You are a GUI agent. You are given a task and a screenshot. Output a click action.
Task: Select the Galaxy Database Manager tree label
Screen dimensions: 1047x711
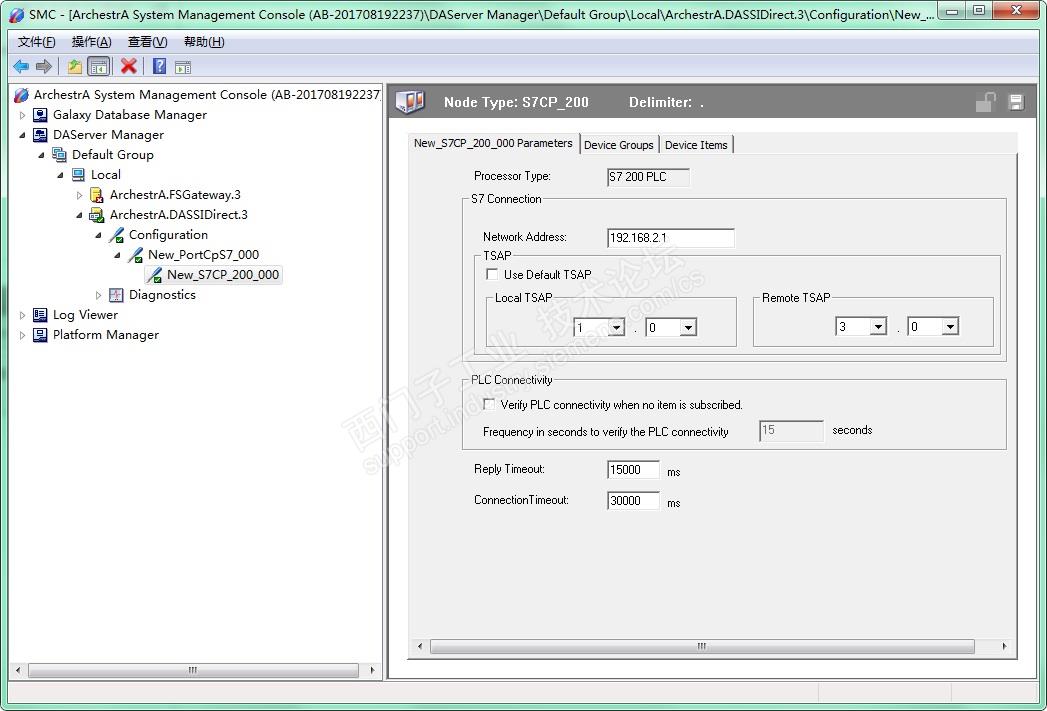[x=130, y=115]
